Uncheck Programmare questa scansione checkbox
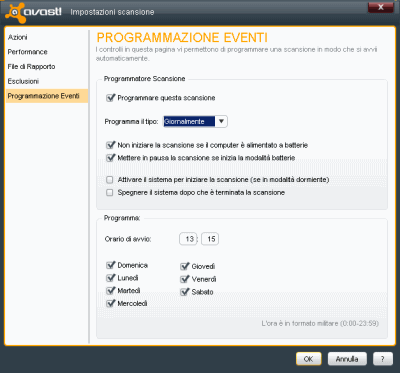 pyautogui.click(x=110, y=98)
